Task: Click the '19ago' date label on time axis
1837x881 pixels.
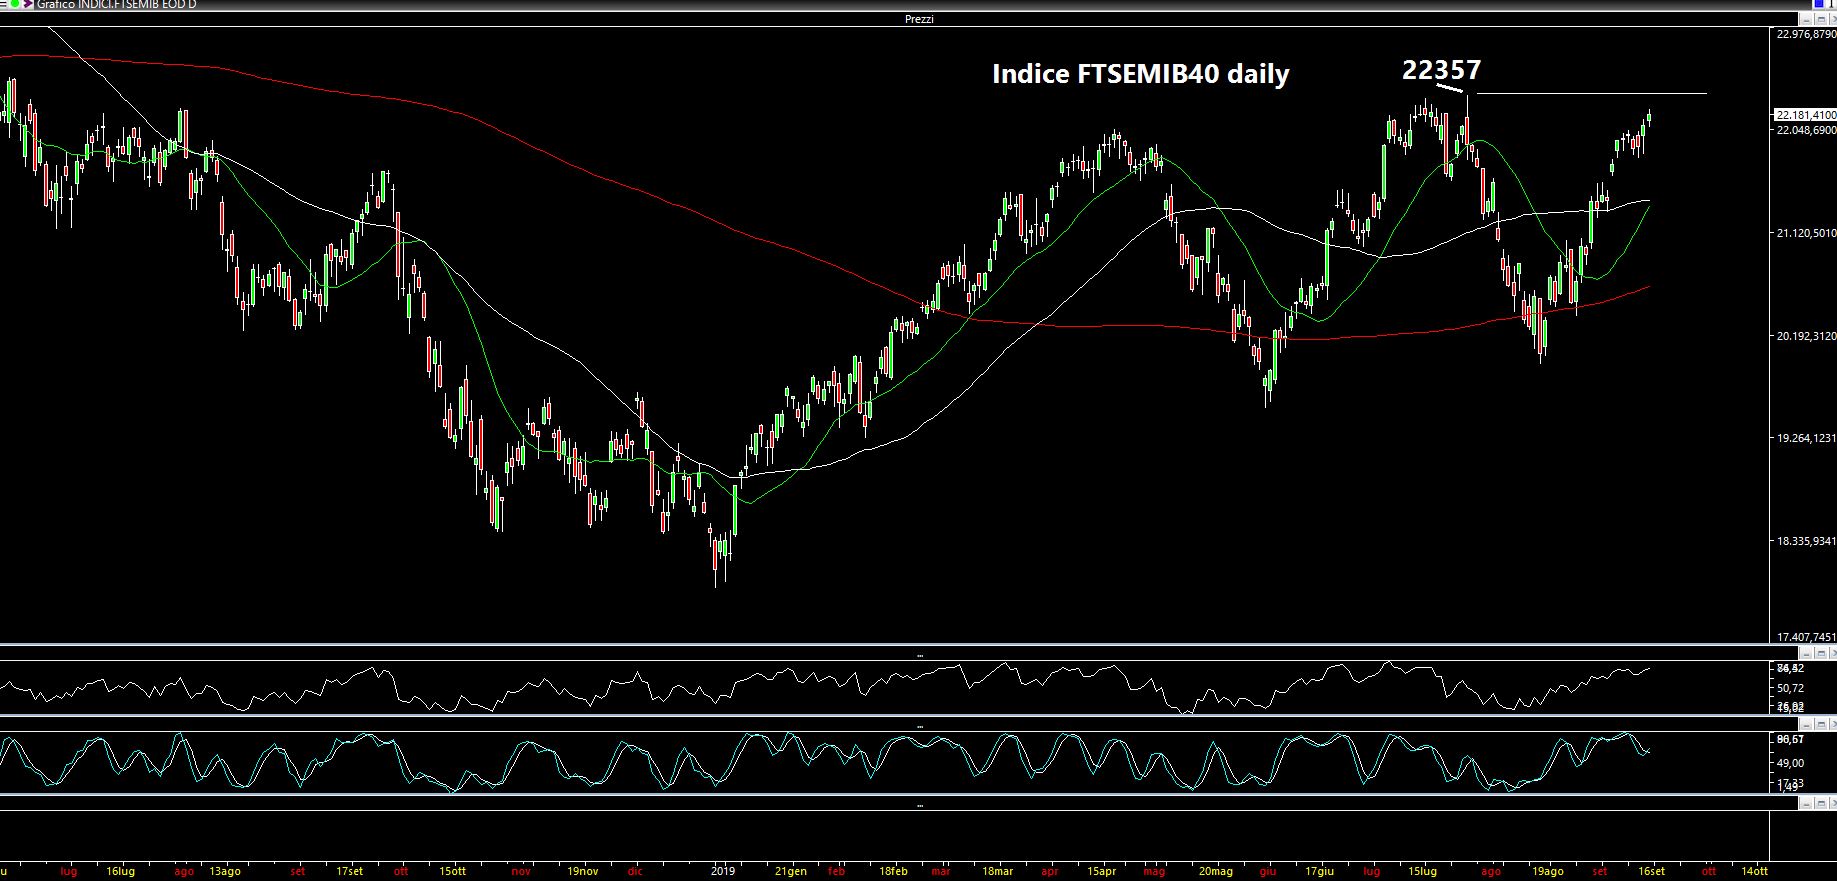Action: pyautogui.click(x=1548, y=871)
